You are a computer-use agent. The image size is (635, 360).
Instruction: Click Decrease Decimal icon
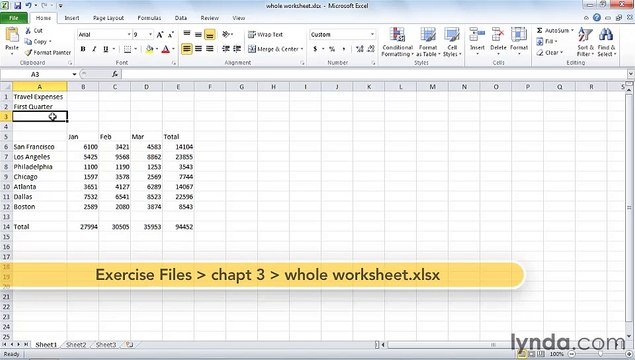(x=371, y=49)
